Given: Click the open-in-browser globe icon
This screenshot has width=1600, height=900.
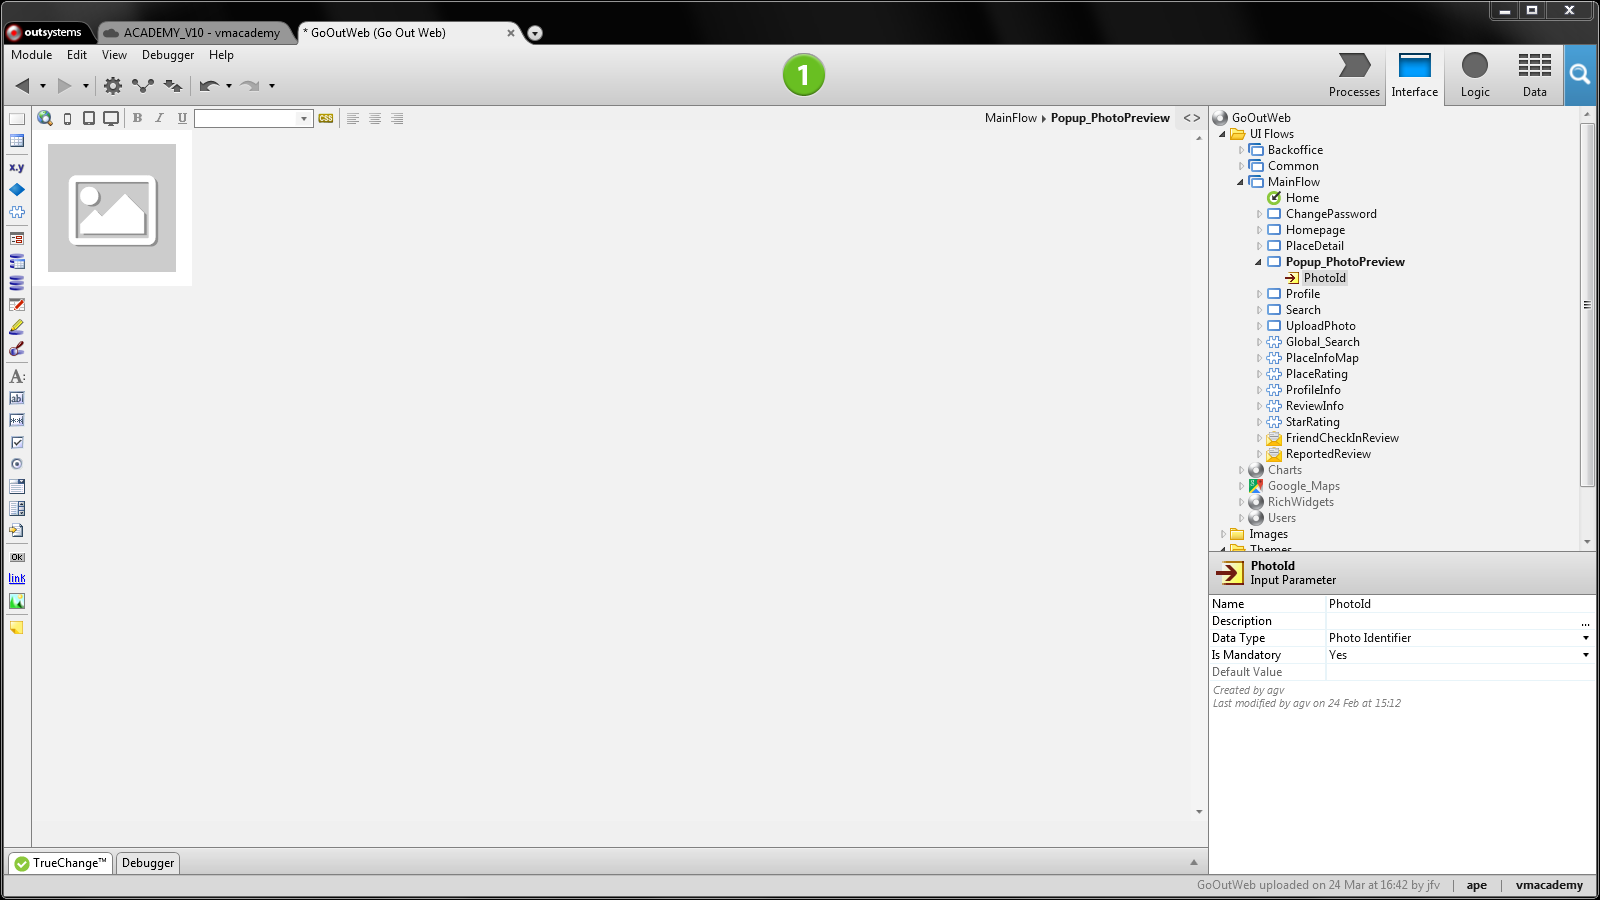Looking at the screenshot, I should point(44,118).
